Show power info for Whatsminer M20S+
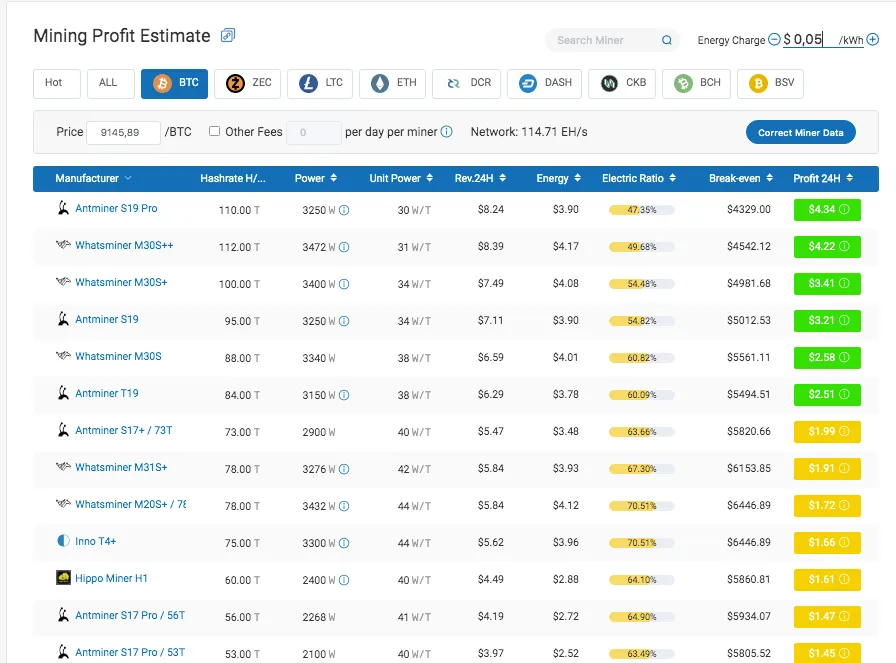Image resolution: width=896 pixels, height=663 pixels. [344, 506]
